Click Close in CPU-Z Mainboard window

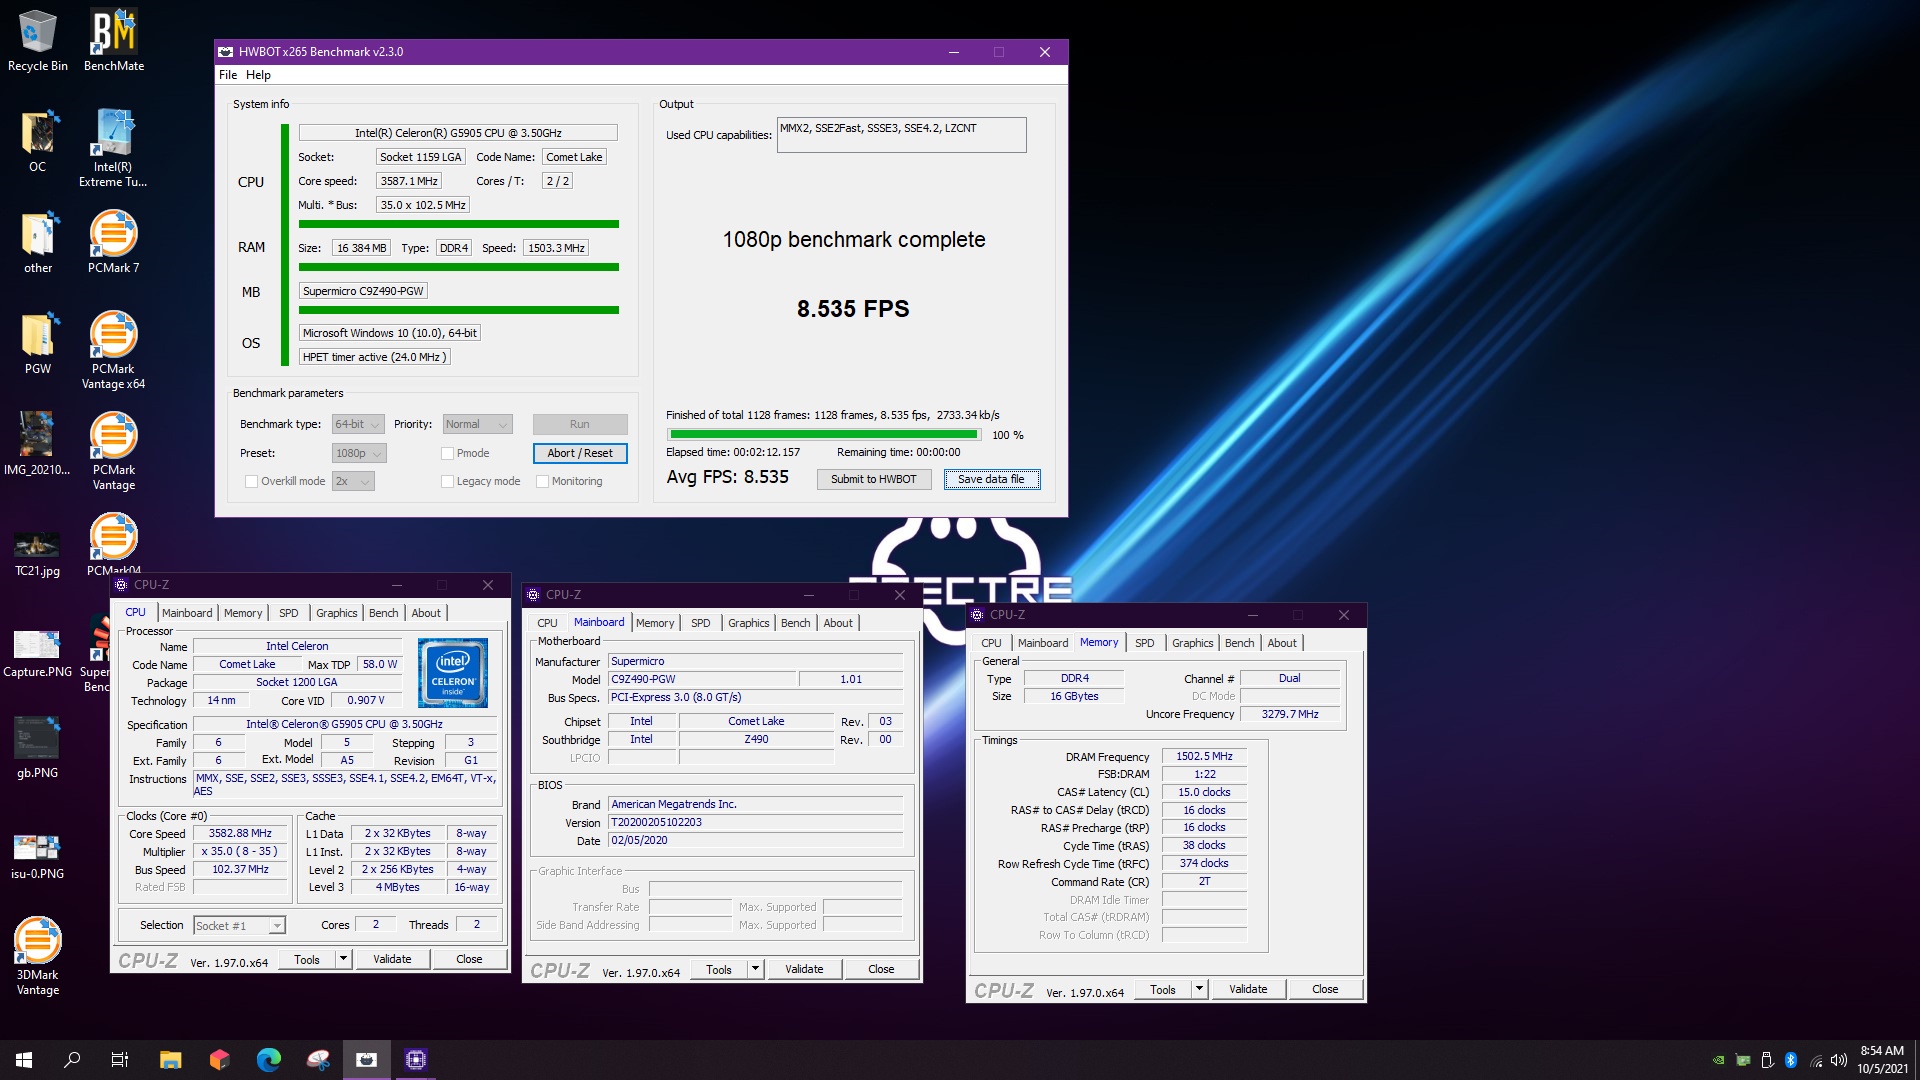point(881,969)
